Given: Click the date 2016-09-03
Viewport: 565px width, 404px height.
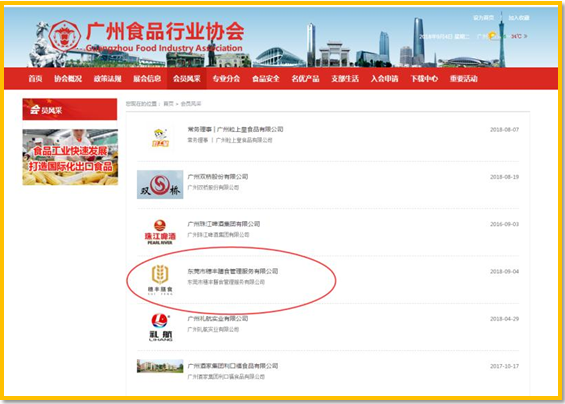Looking at the screenshot, I should click(x=504, y=224).
